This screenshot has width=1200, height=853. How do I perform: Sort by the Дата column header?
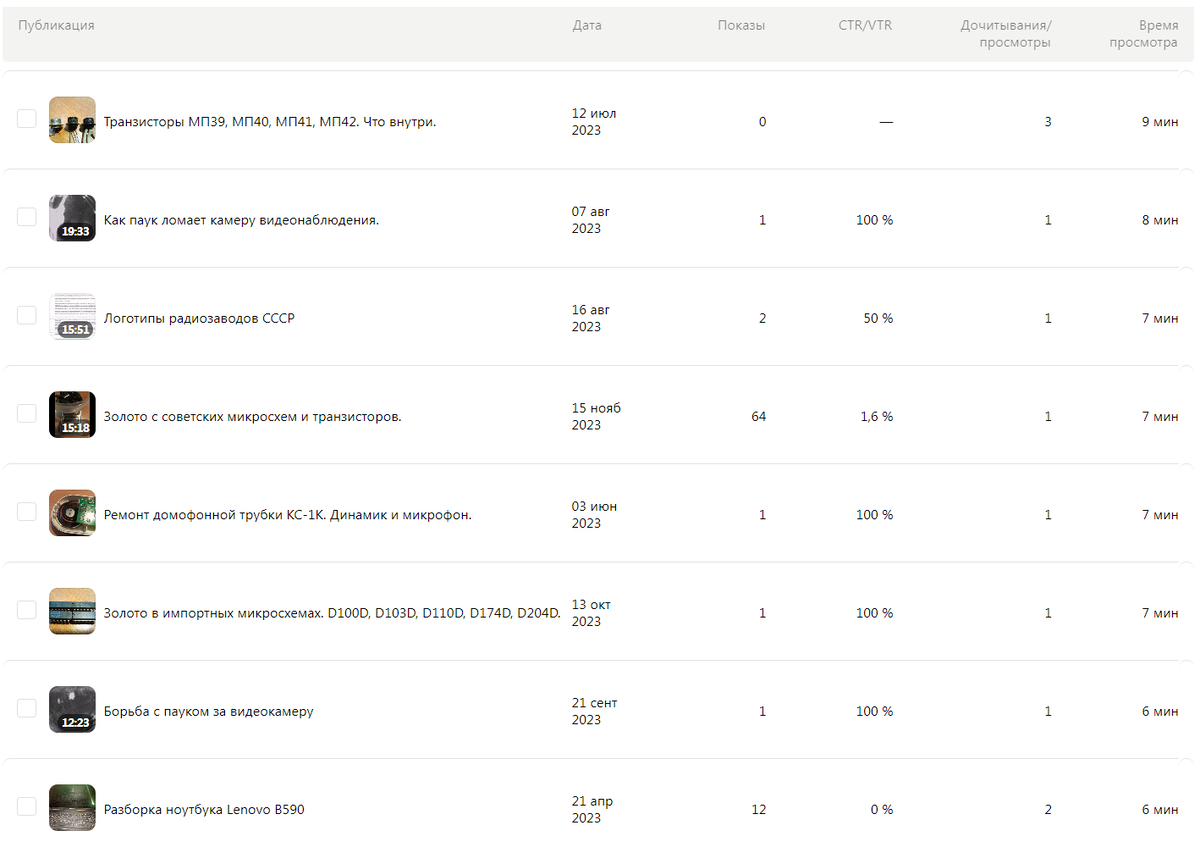tap(587, 26)
